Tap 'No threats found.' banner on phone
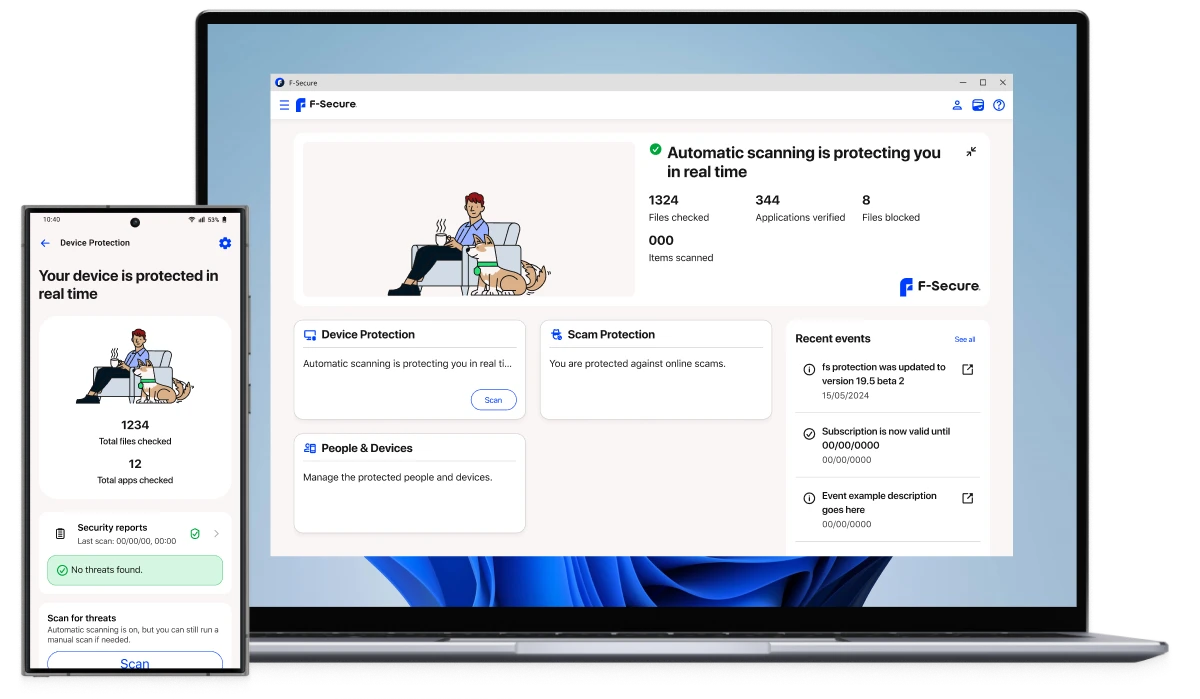1200x699 pixels. pyautogui.click(x=135, y=570)
